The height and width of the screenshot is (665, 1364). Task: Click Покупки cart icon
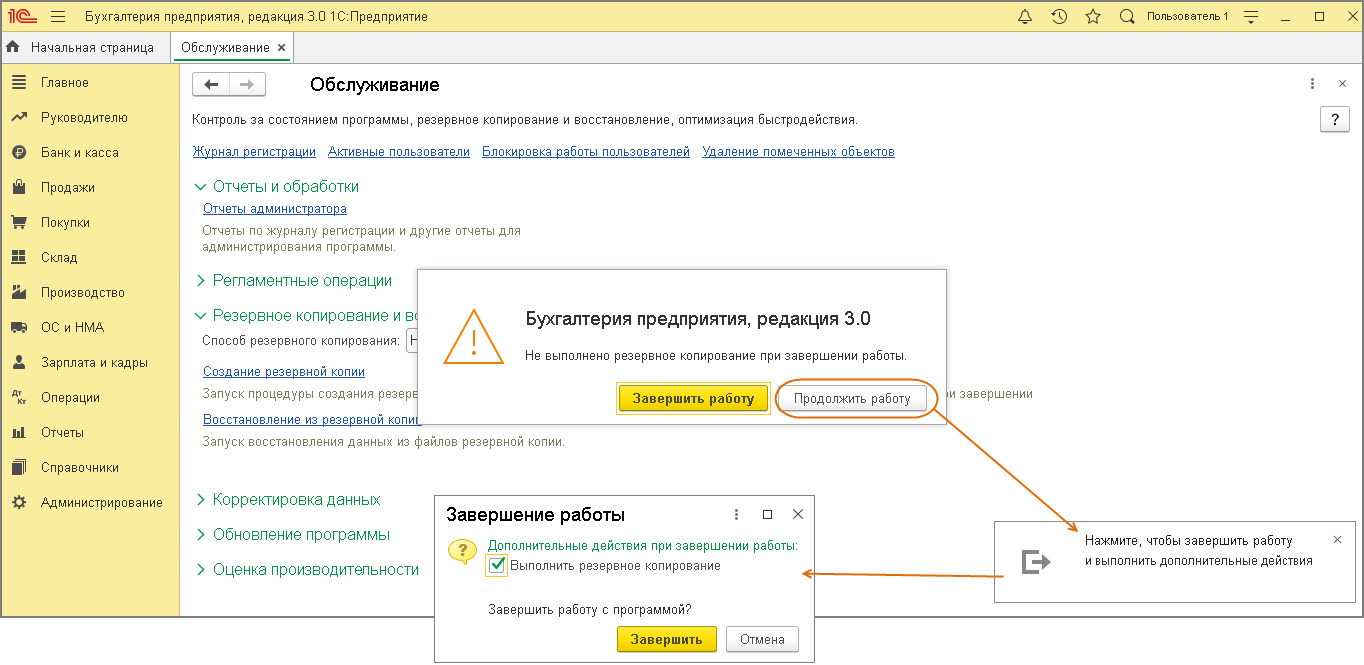(x=19, y=223)
